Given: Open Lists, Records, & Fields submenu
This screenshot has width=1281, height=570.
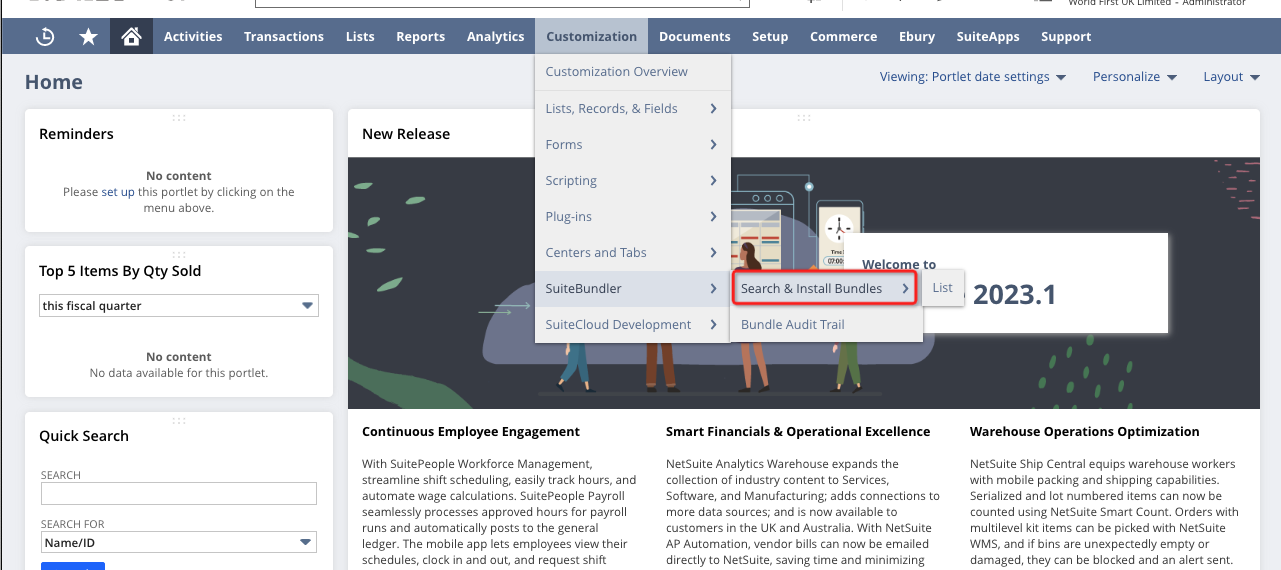Looking at the screenshot, I should click(611, 109).
